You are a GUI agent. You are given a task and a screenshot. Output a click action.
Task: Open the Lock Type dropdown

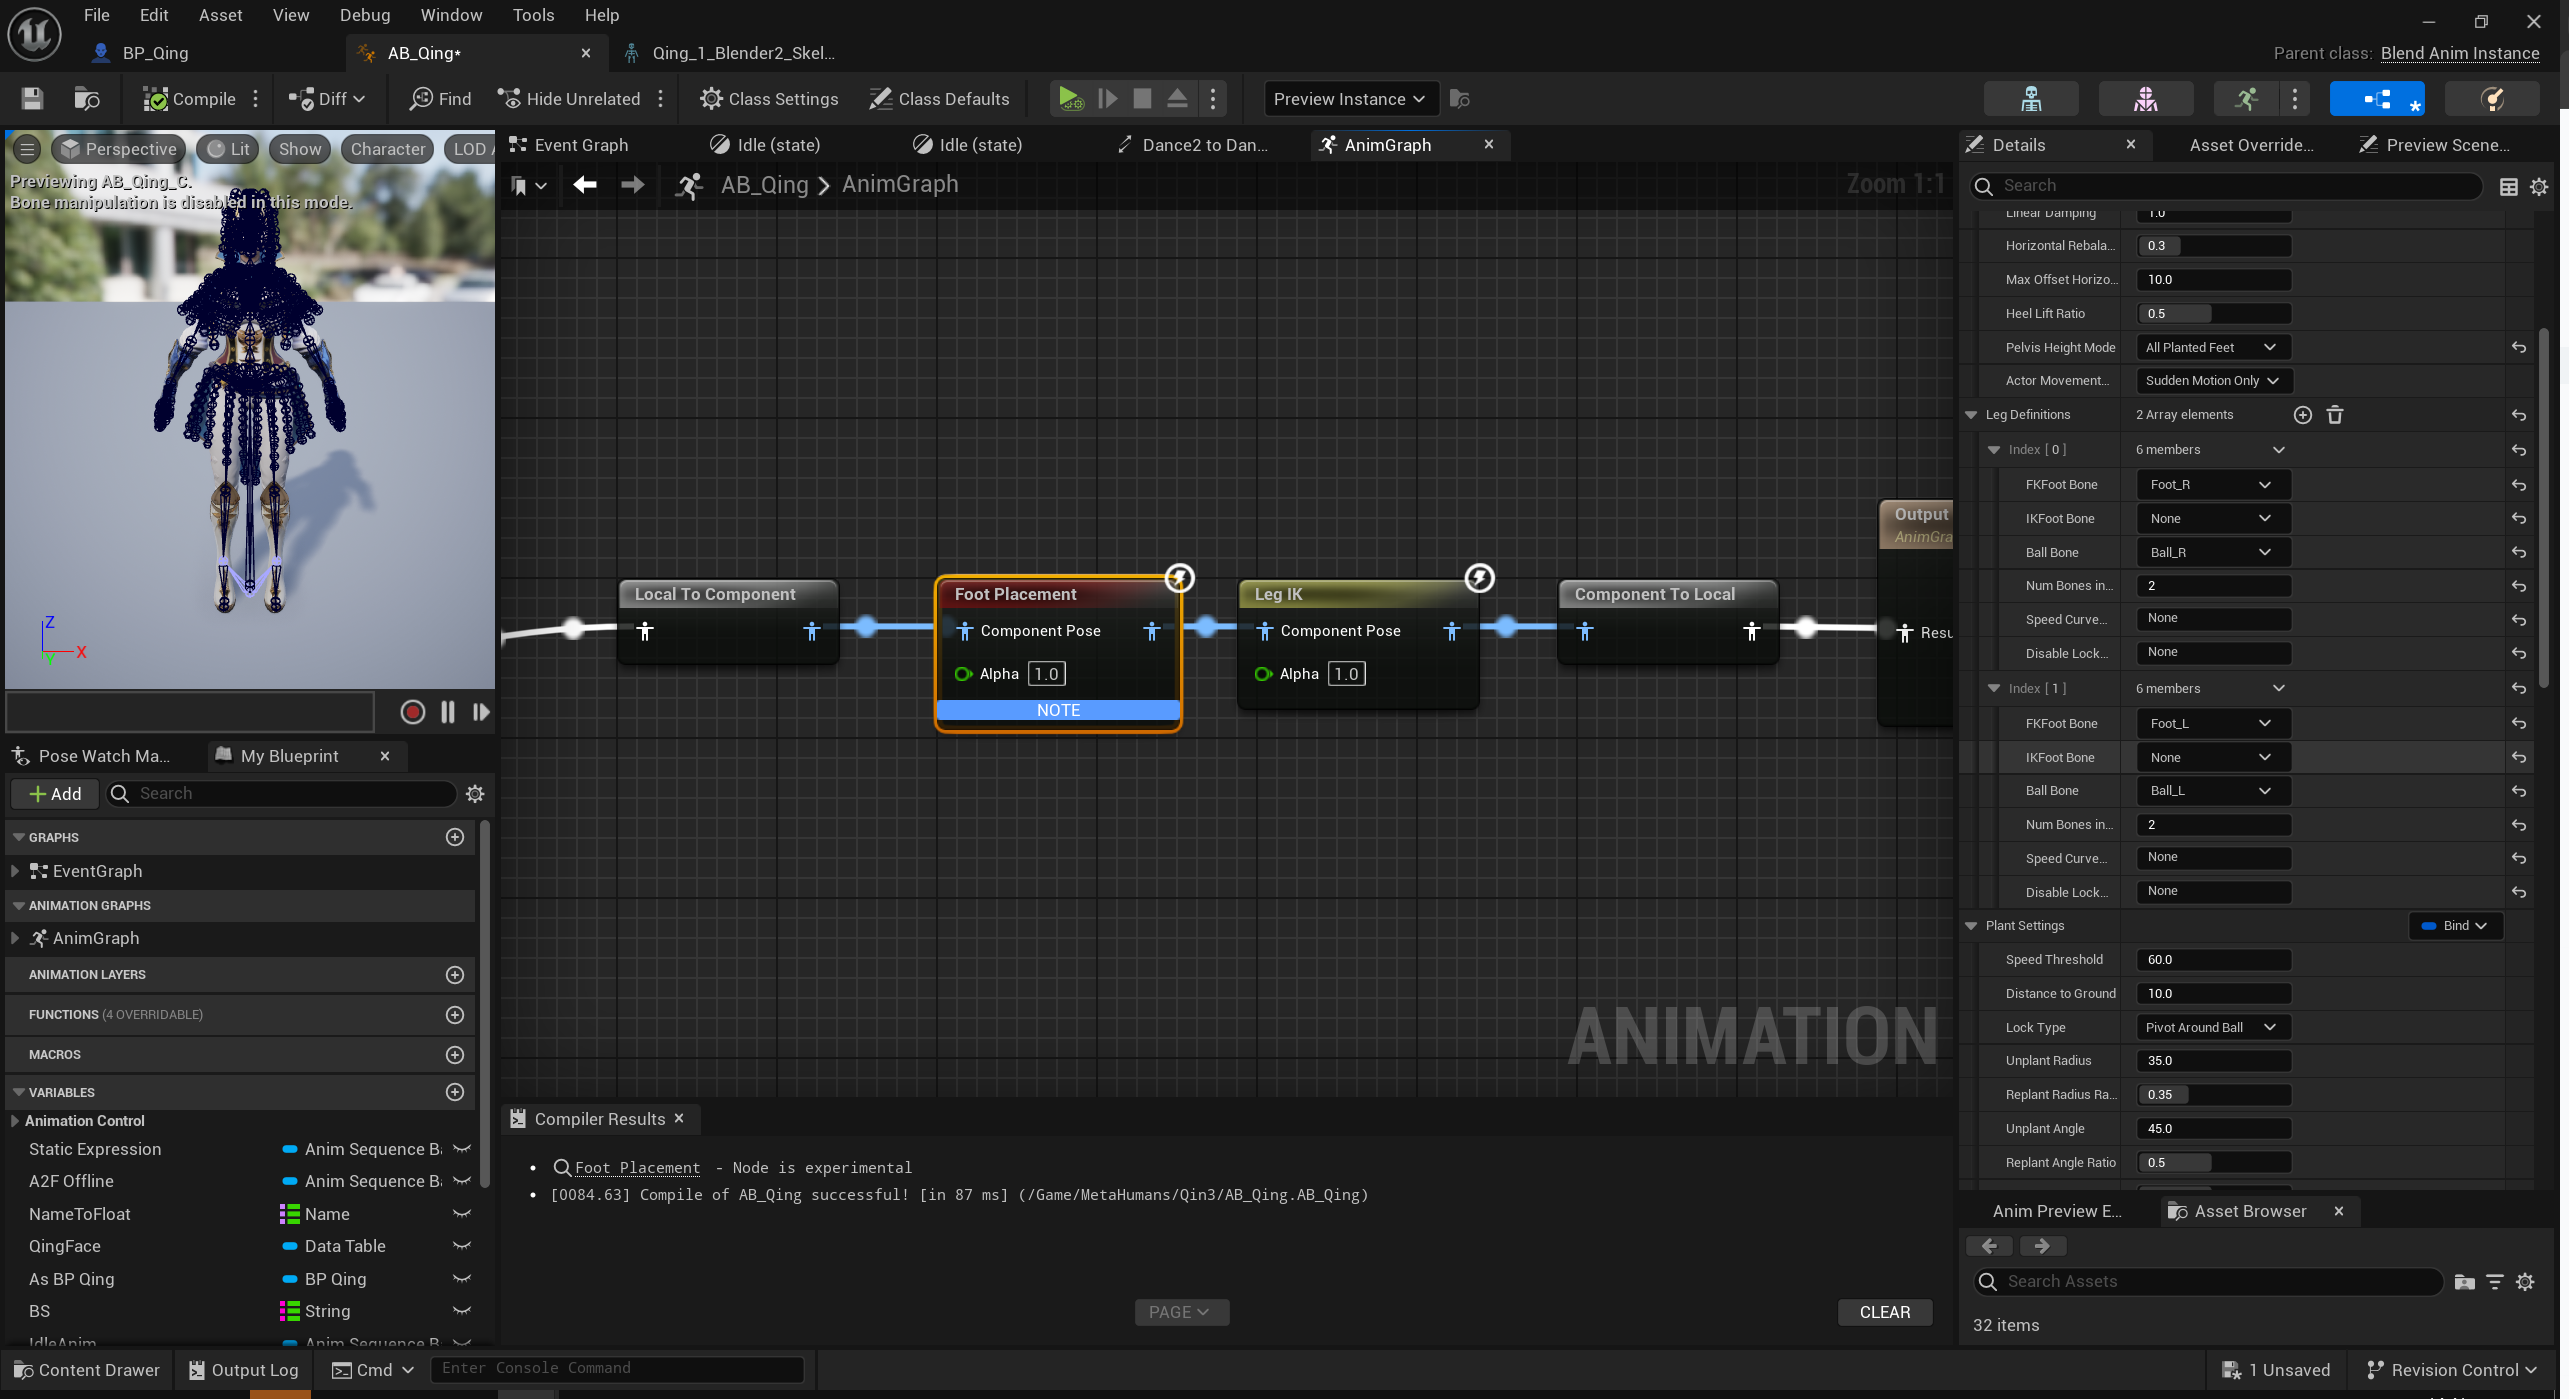2212,1027
